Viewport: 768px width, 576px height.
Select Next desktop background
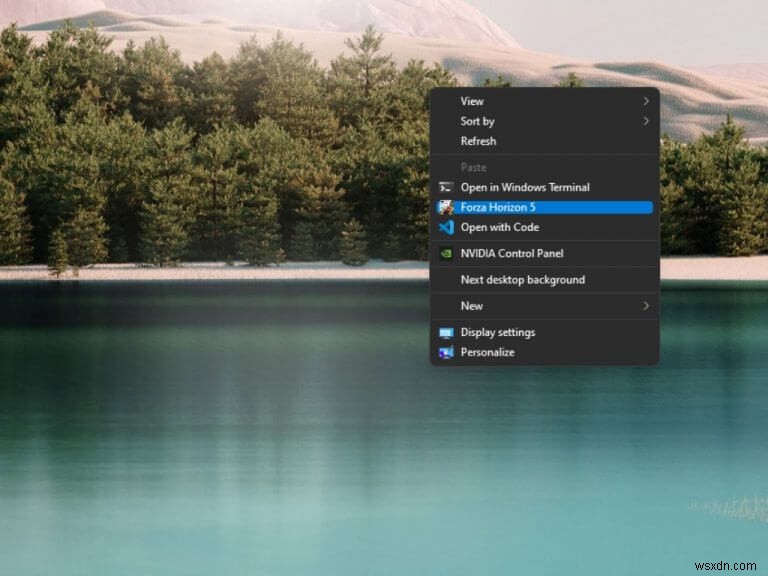(544, 280)
